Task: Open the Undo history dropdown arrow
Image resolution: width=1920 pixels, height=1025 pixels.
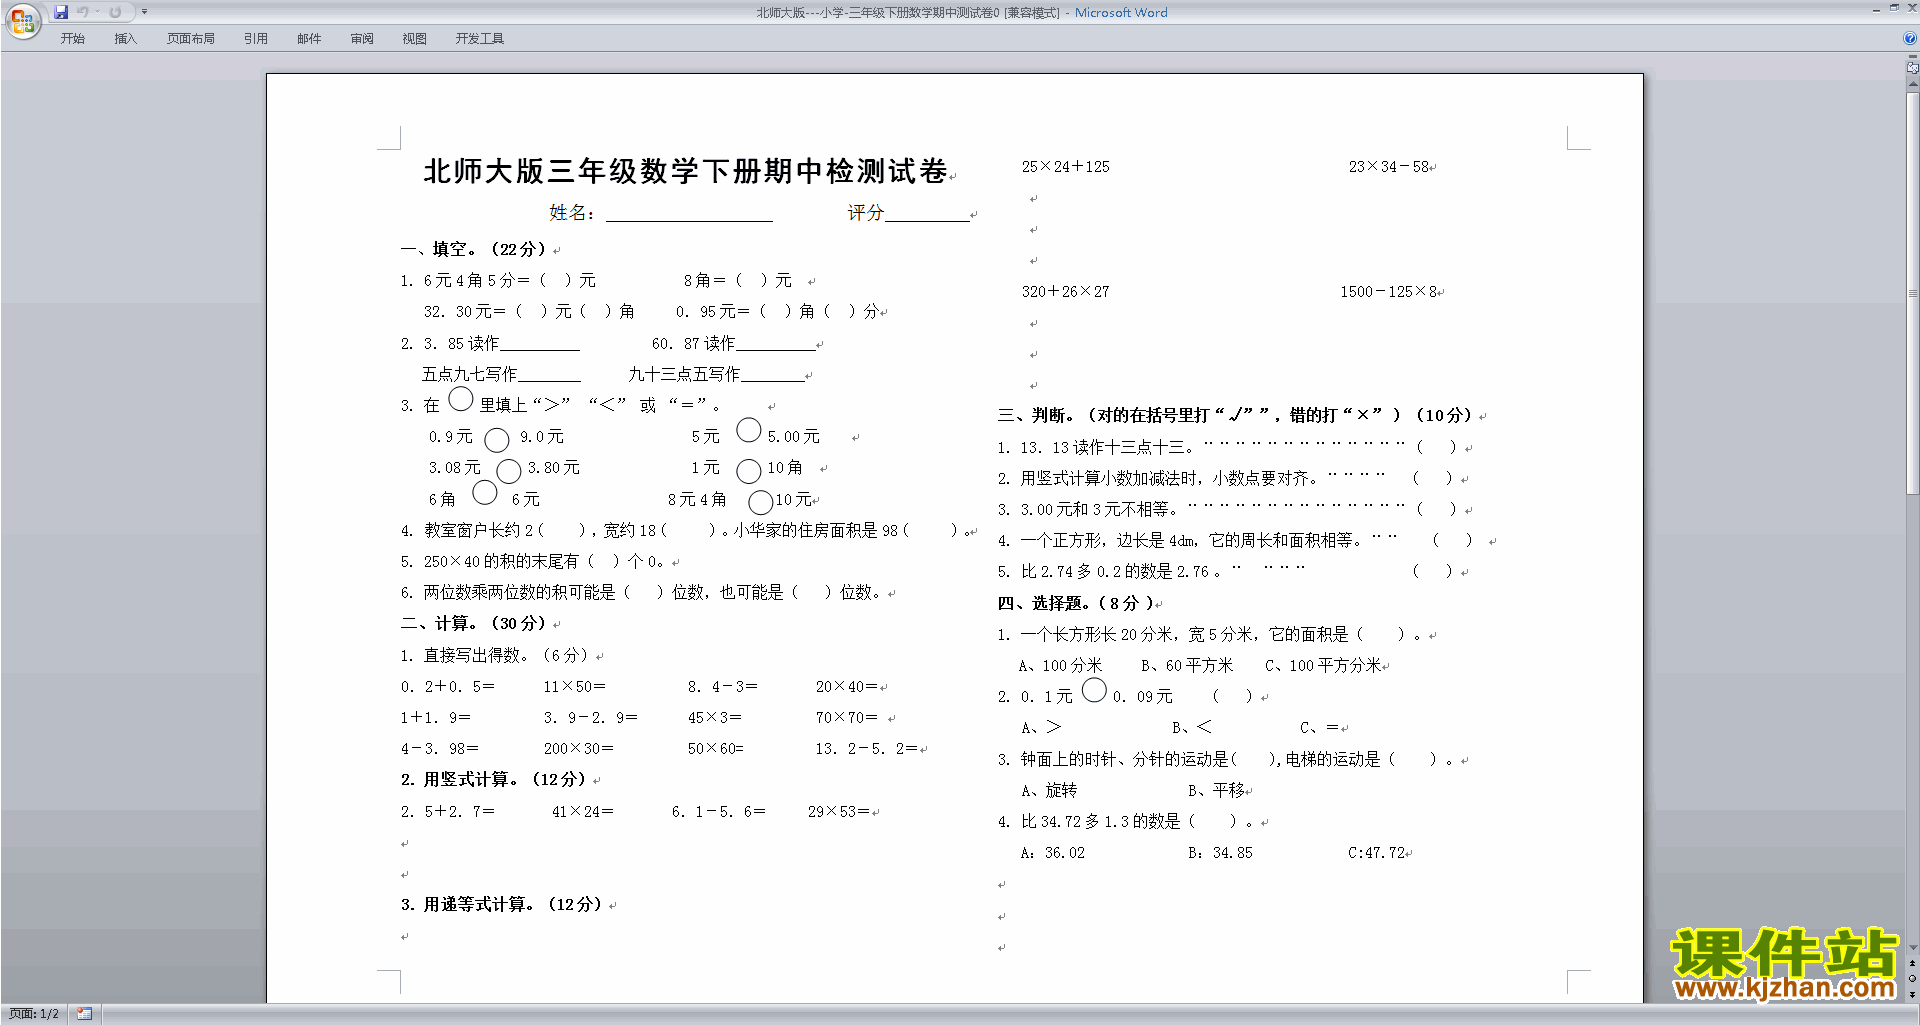Action: pos(97,12)
